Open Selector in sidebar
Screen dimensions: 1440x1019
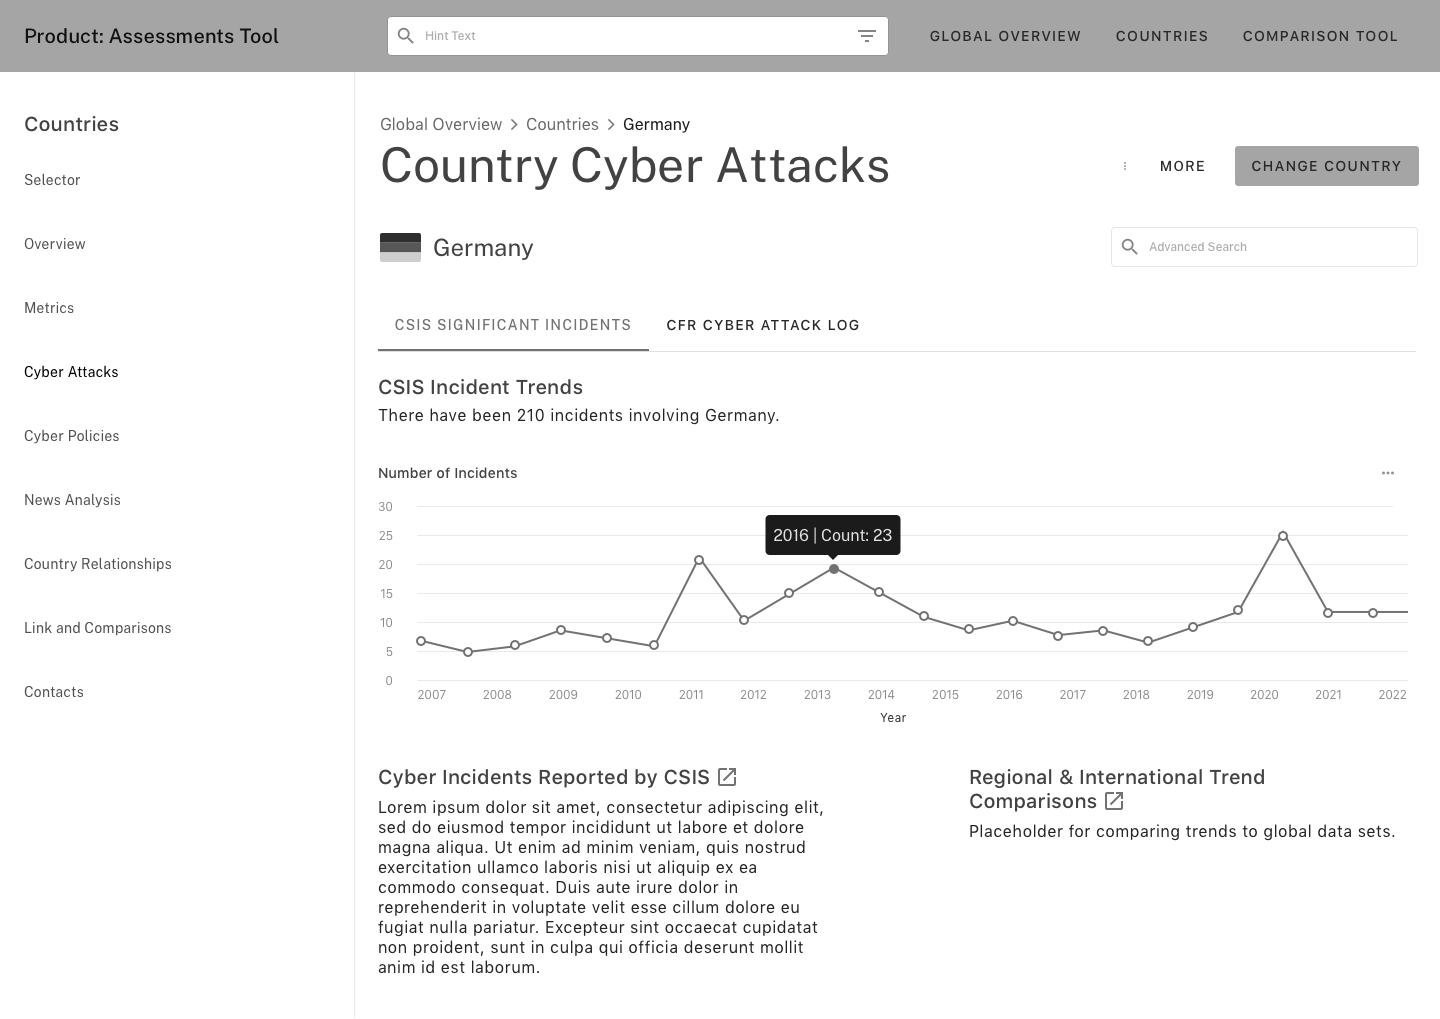tap(52, 180)
